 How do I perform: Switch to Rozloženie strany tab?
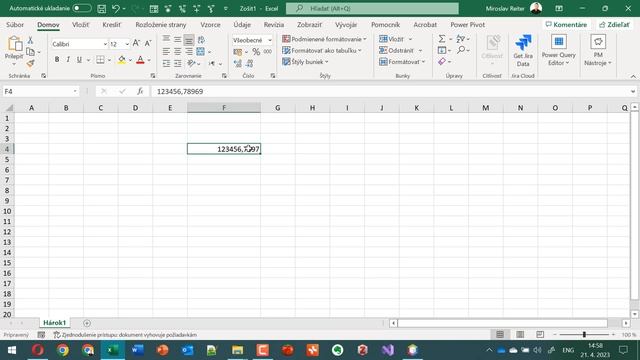pyautogui.click(x=161, y=24)
